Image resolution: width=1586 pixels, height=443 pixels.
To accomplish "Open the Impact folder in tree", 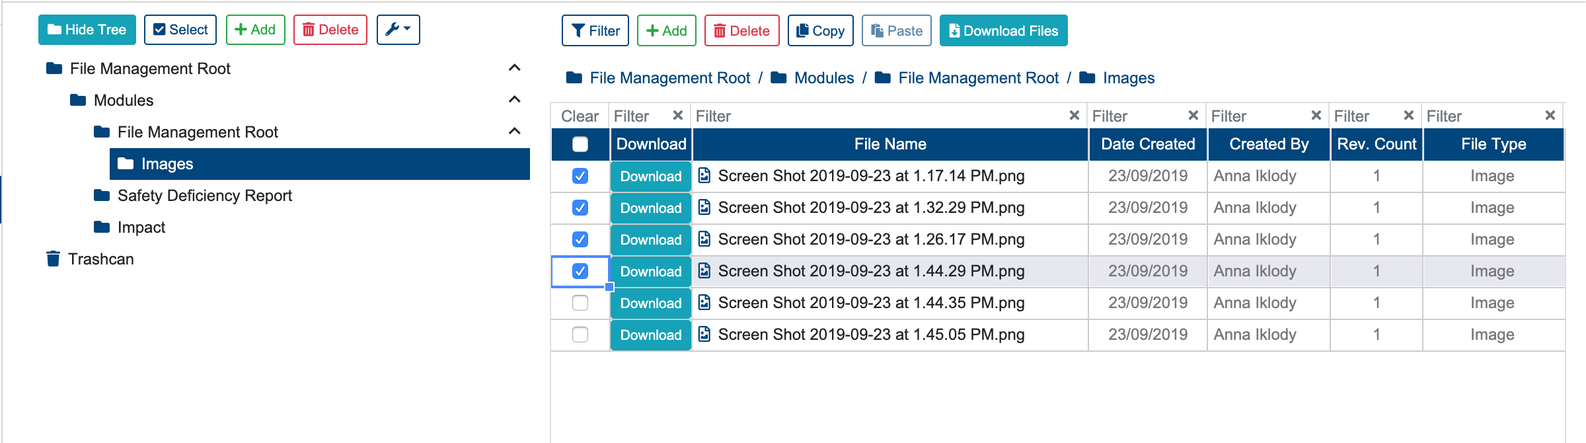I will [x=141, y=228].
